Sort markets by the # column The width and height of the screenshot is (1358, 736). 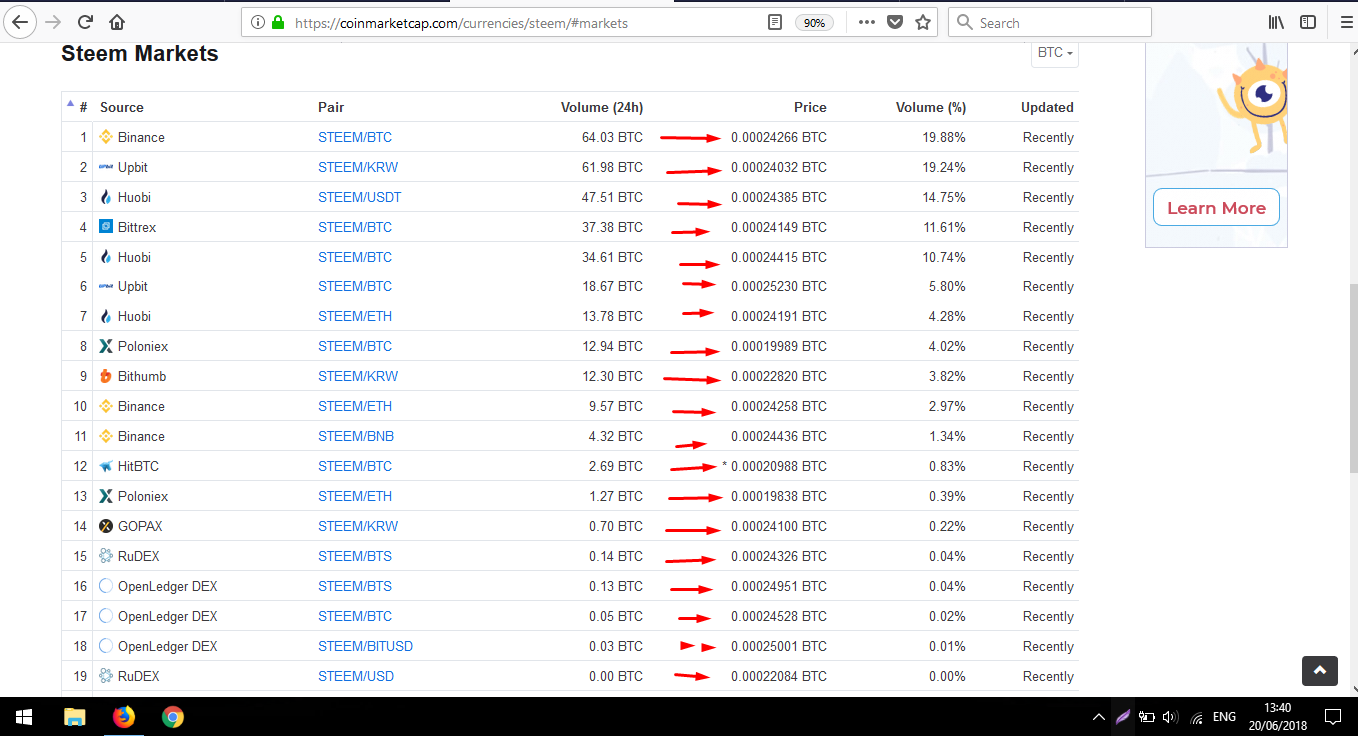coord(83,107)
